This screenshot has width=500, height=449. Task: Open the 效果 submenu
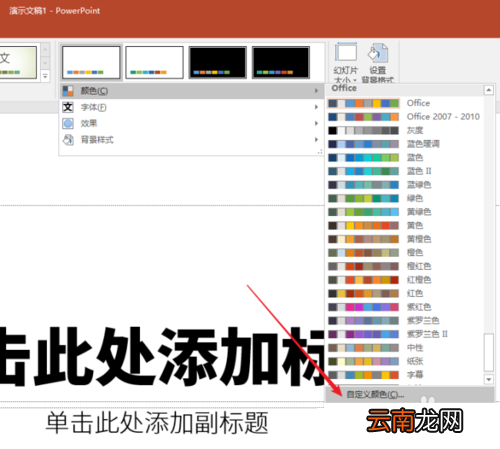coord(192,123)
